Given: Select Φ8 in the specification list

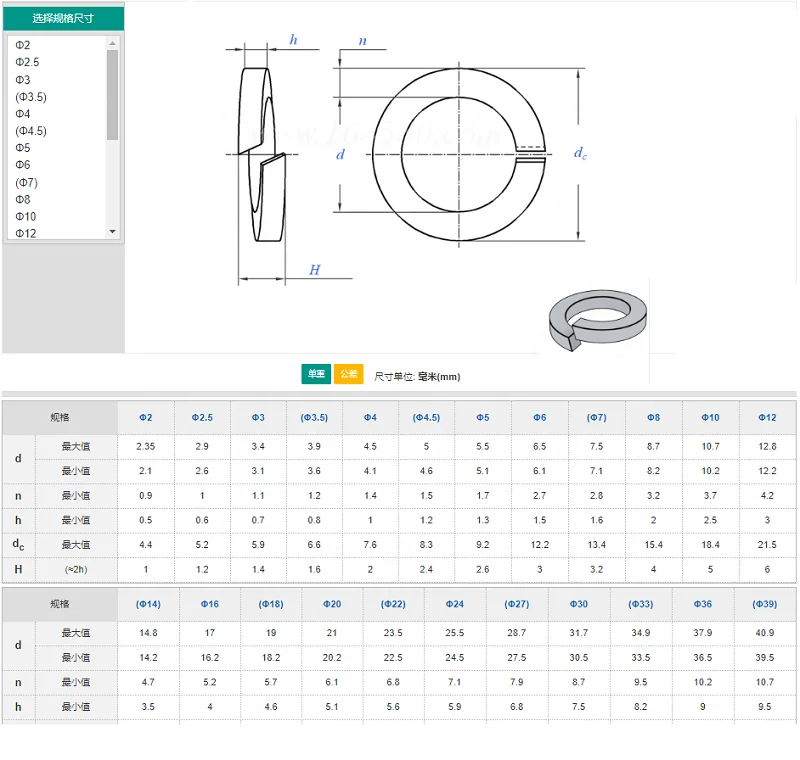Looking at the screenshot, I should click(x=21, y=199).
